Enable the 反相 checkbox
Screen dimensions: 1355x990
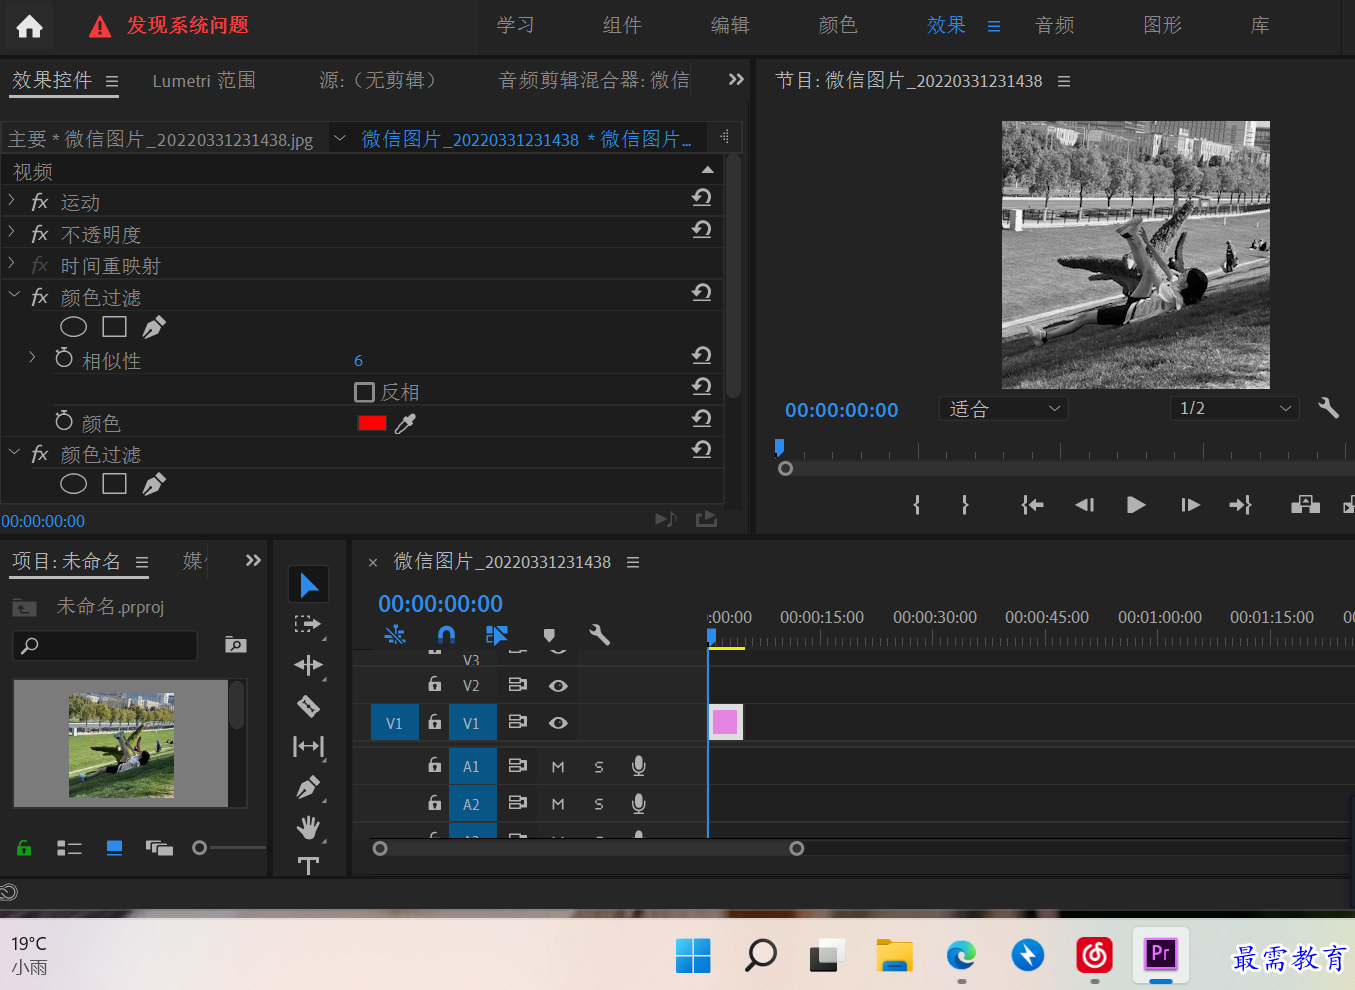click(x=365, y=392)
